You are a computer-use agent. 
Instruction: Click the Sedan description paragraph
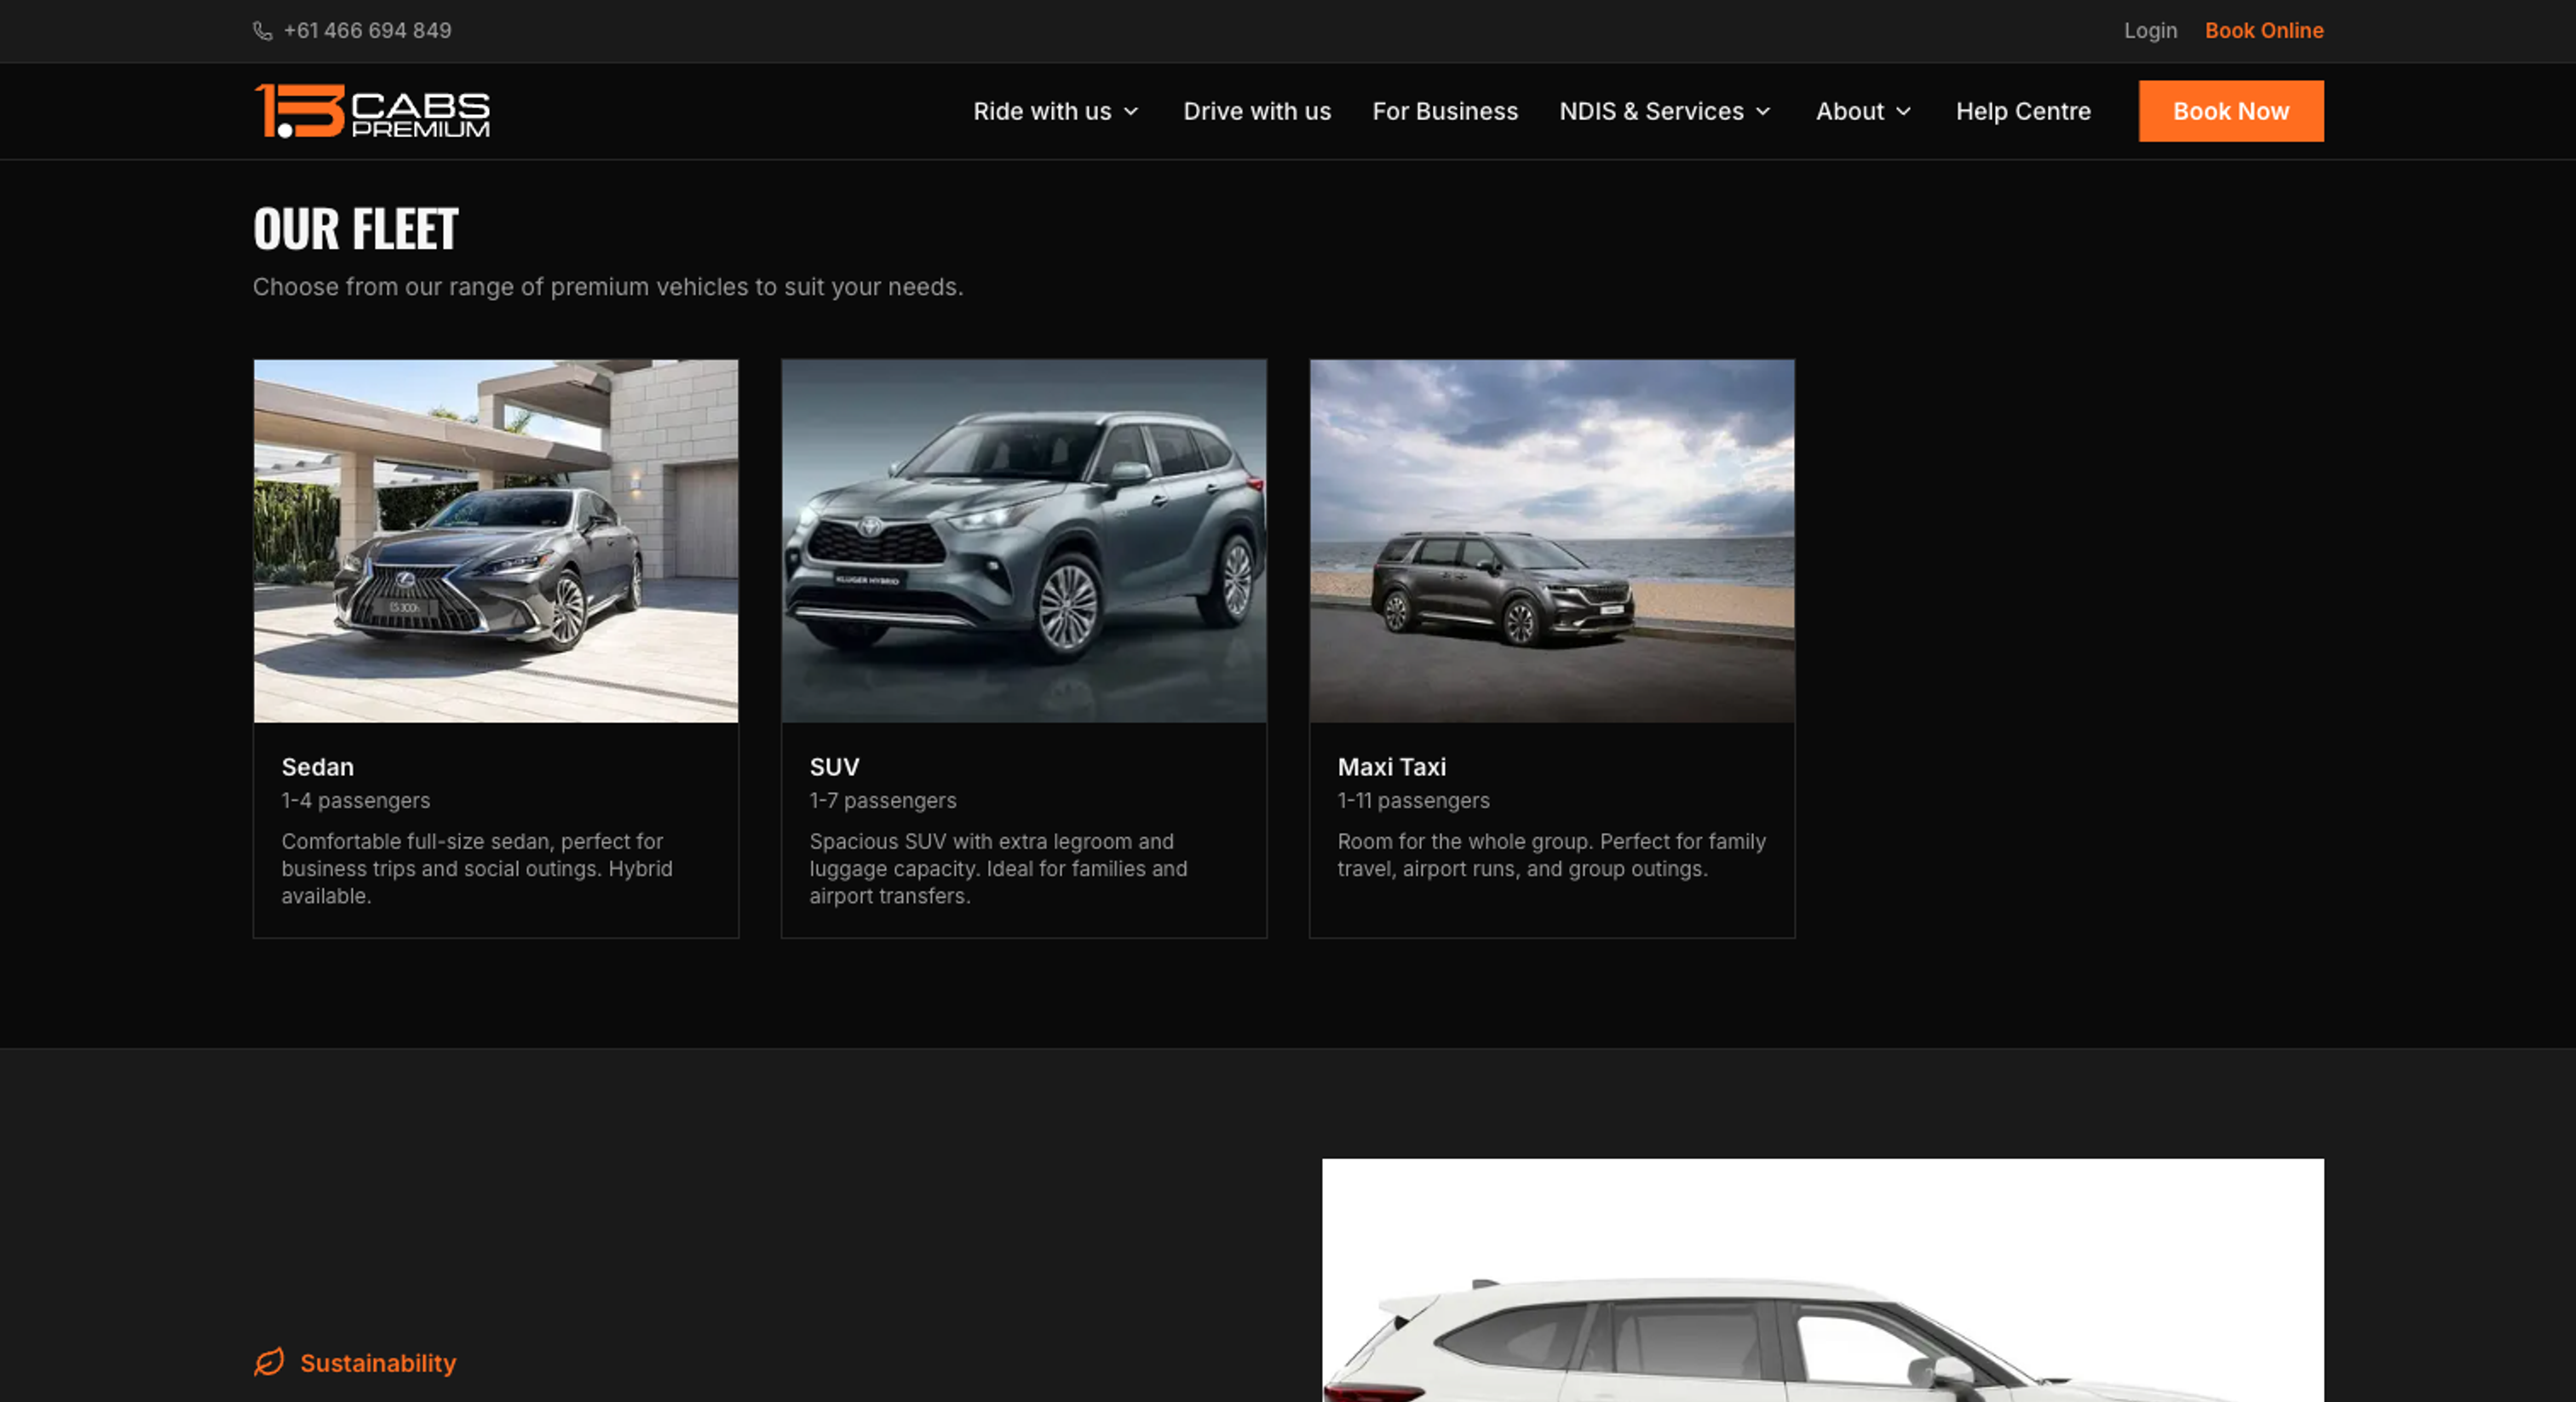pos(477,868)
